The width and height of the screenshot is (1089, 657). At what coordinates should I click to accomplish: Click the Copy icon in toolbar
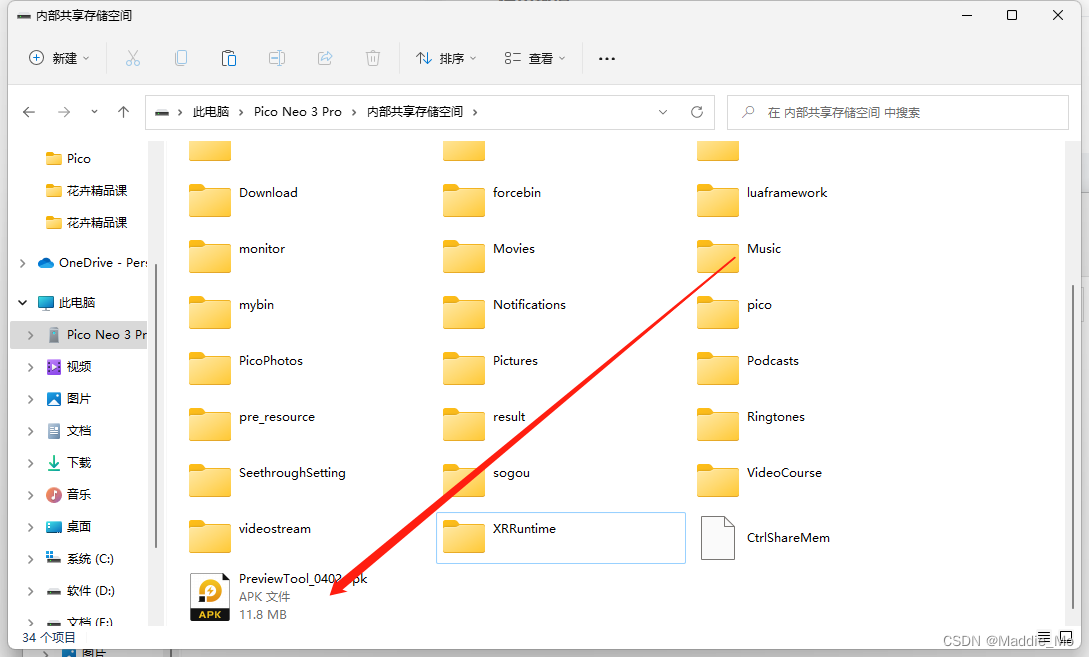tap(181, 58)
